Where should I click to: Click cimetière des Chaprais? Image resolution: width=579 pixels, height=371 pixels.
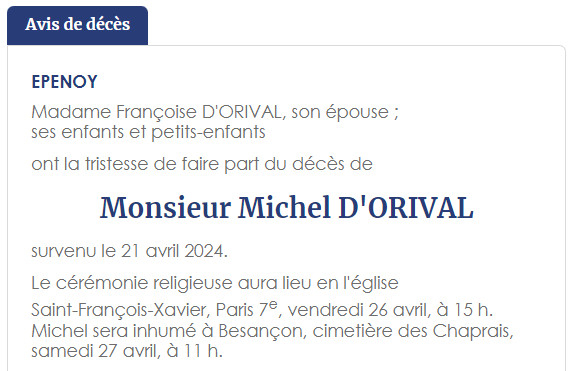[411, 331]
